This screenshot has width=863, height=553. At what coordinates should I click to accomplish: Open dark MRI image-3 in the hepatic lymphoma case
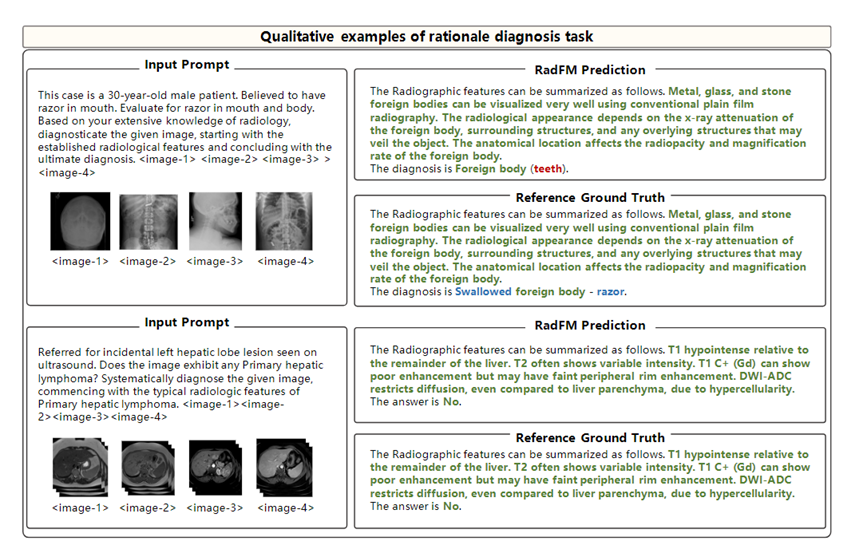pos(215,468)
